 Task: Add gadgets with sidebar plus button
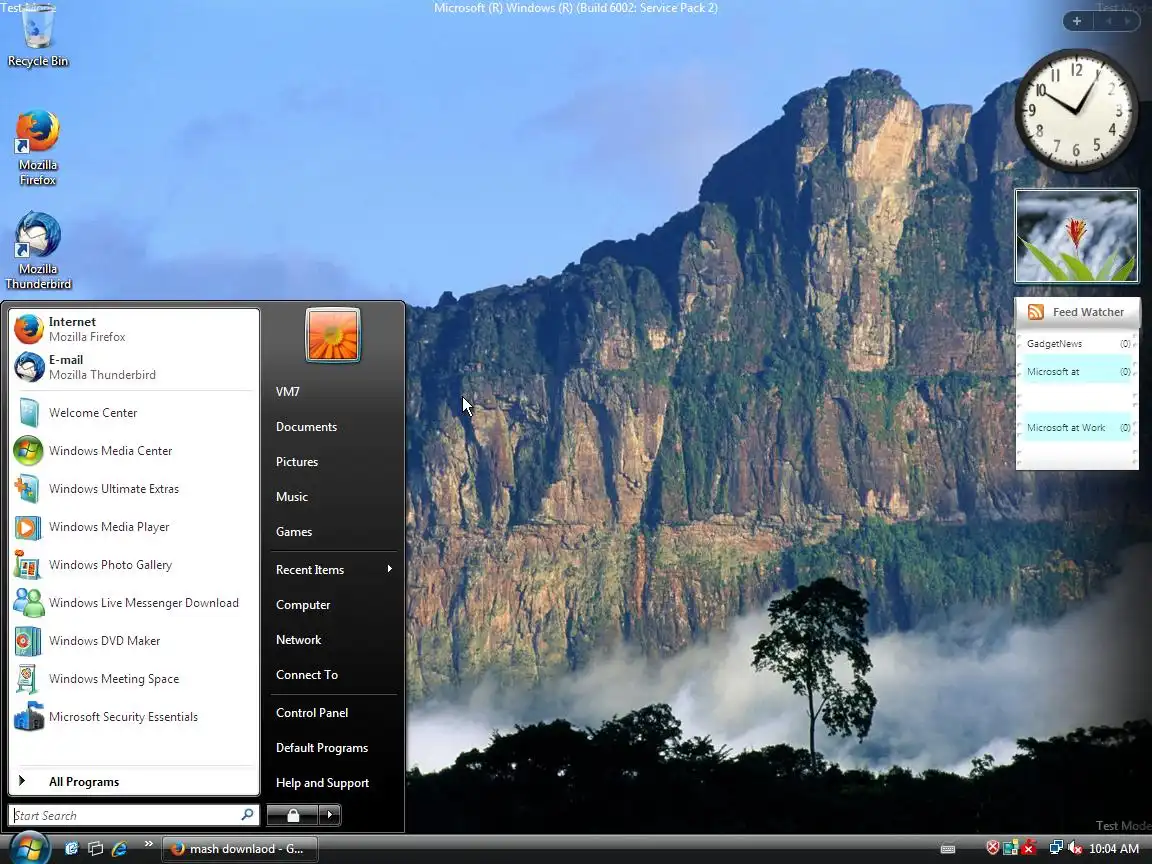click(x=1077, y=21)
